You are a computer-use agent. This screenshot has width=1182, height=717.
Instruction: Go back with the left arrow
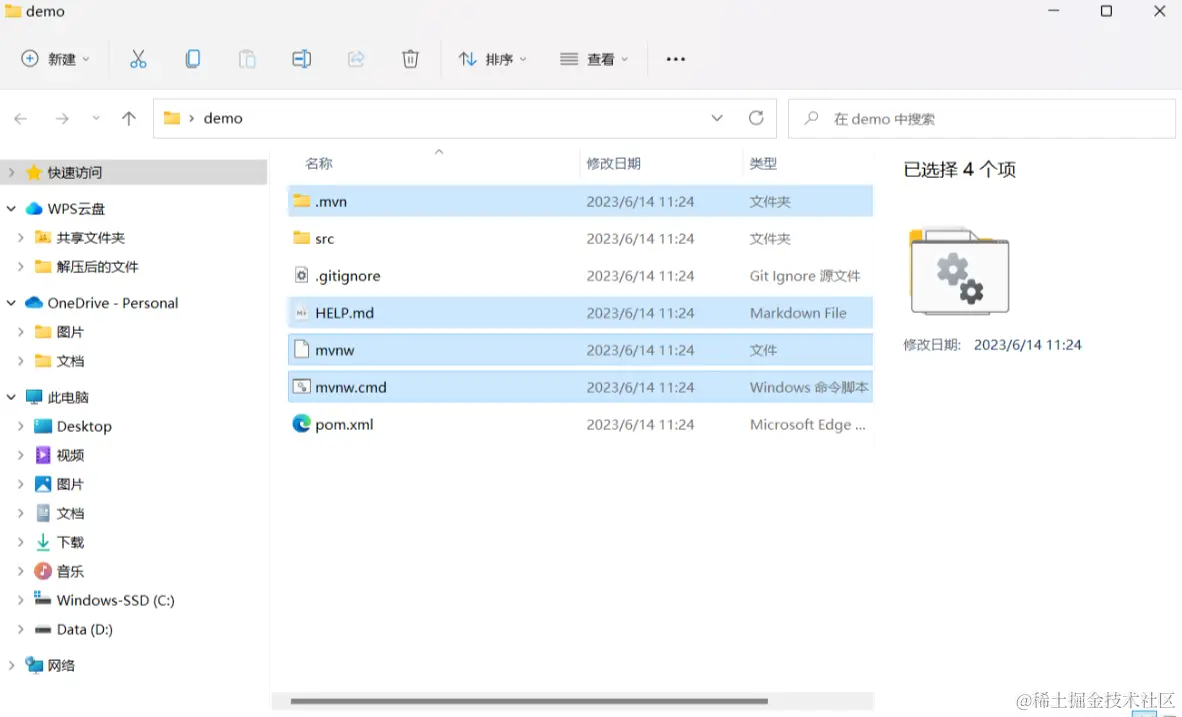[21, 118]
